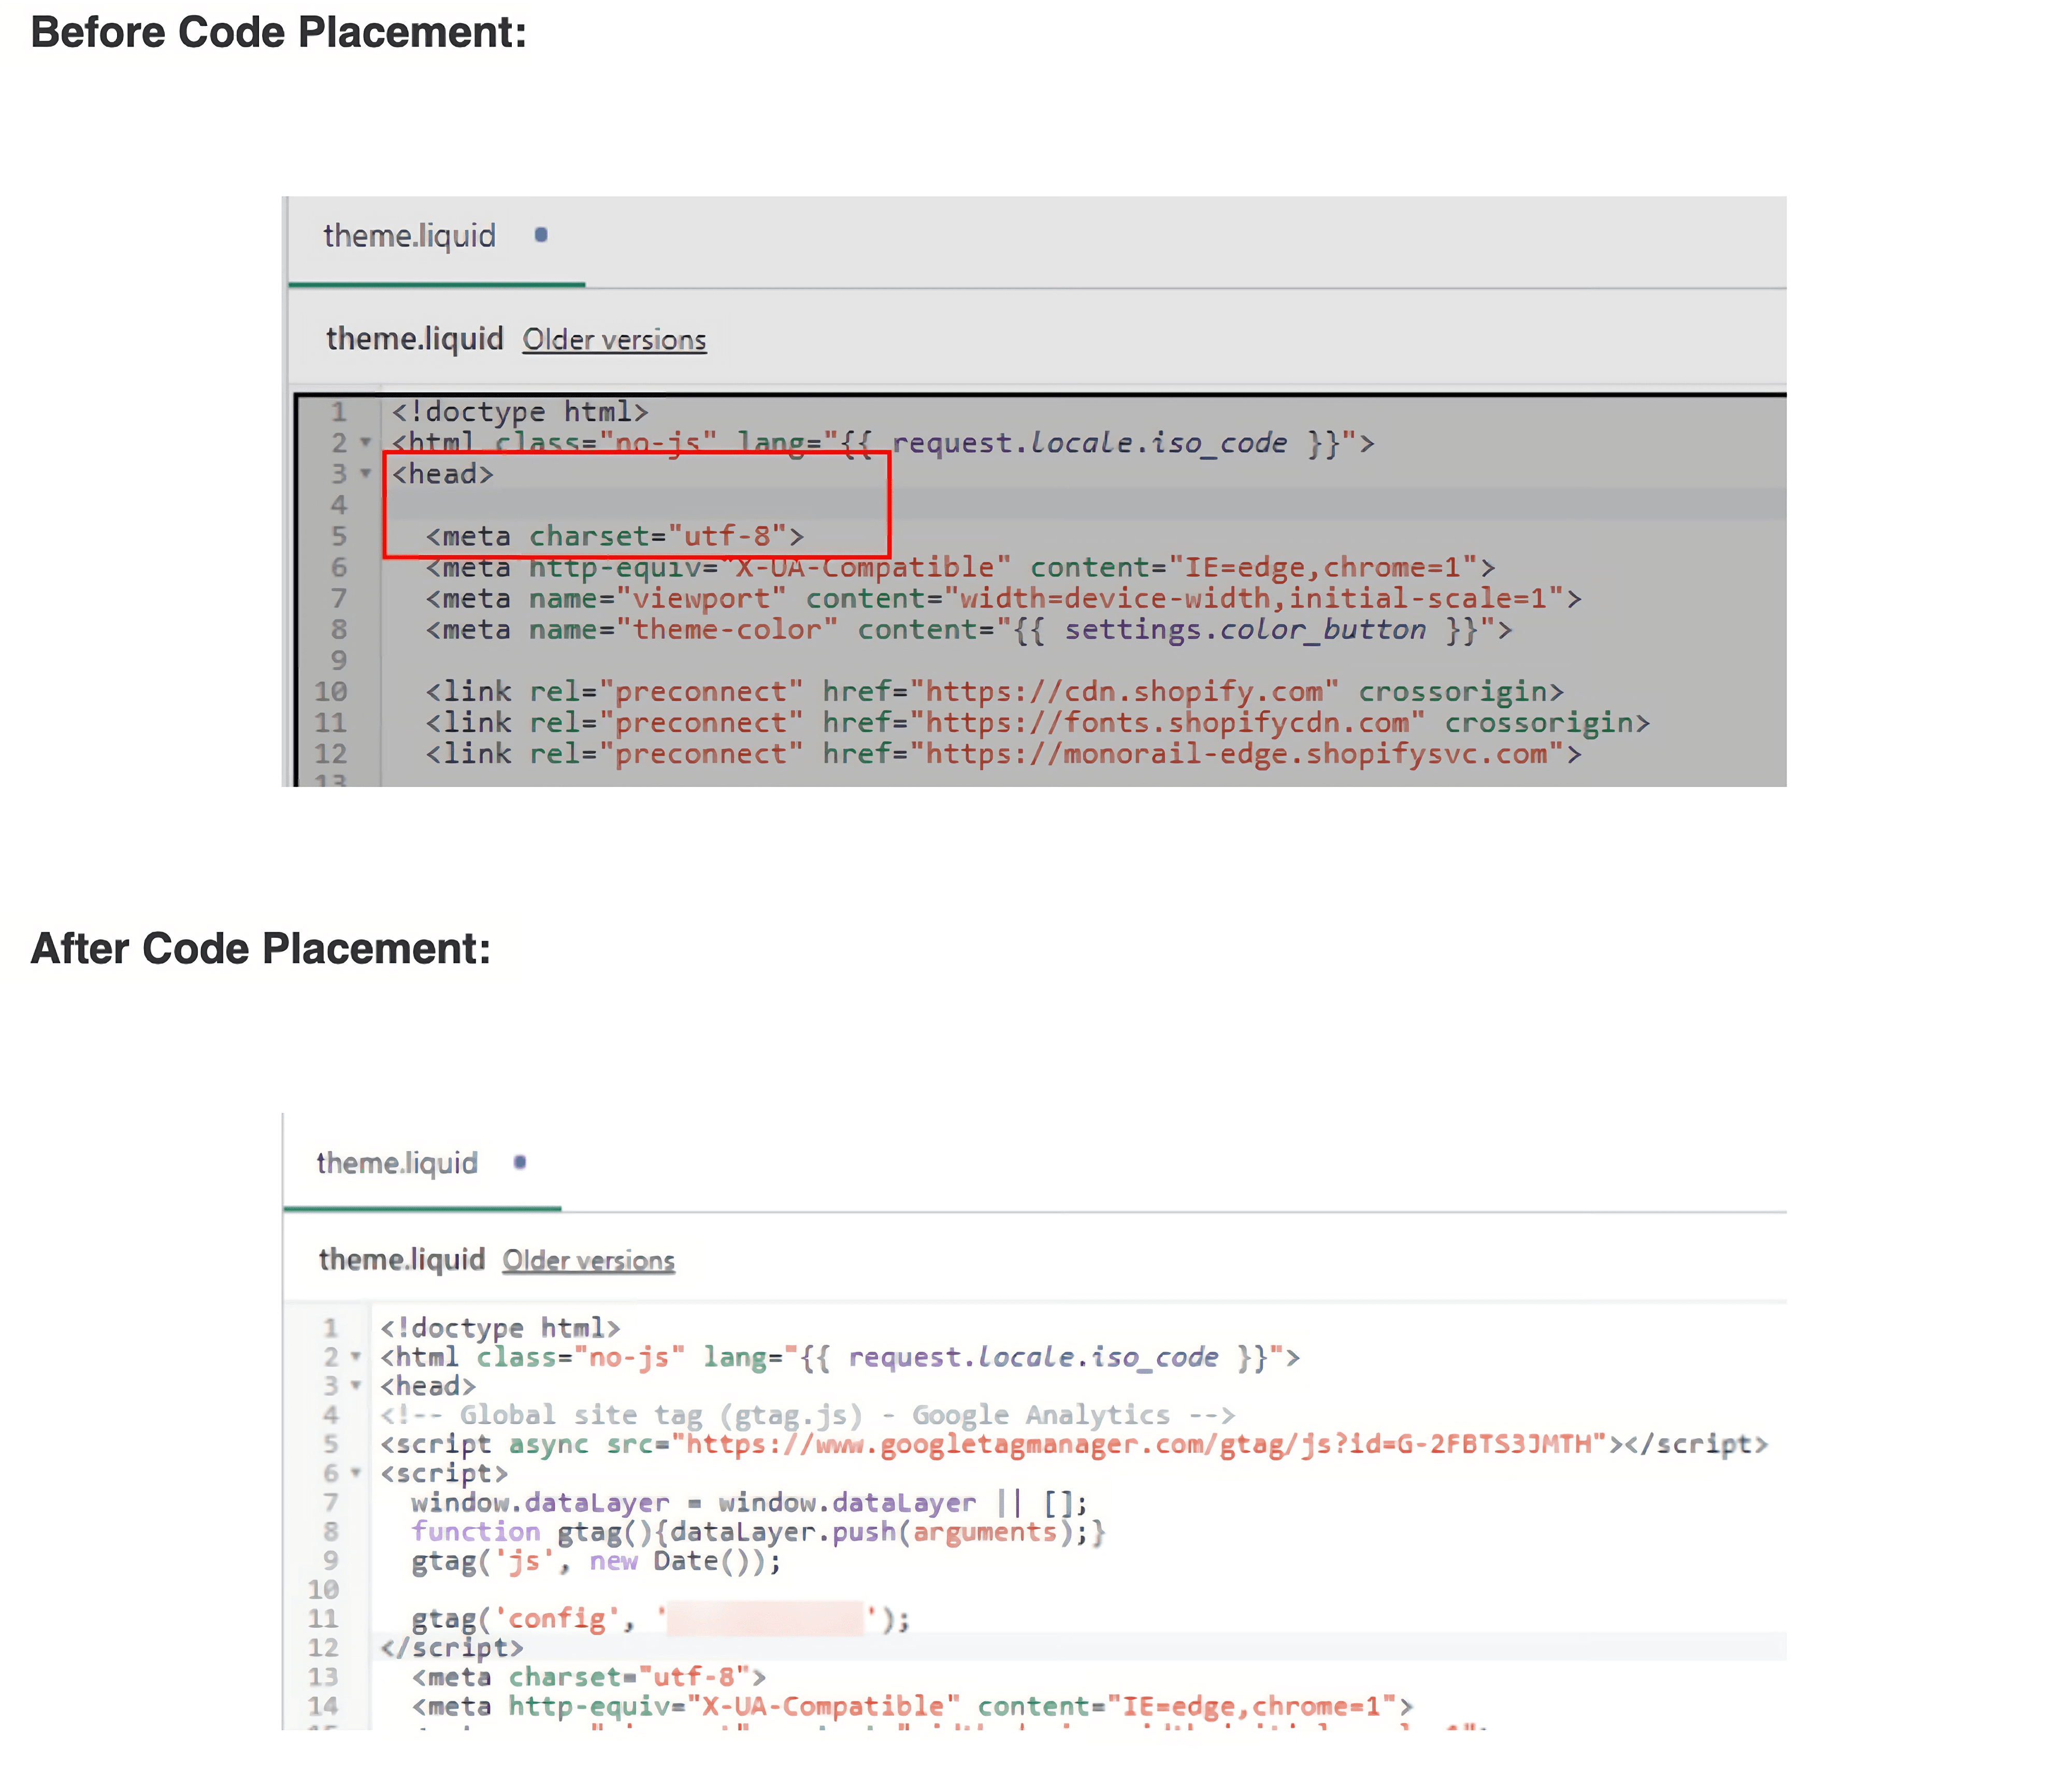Select the top theme.liquid tab
This screenshot has width=2072, height=1779.
point(409,236)
